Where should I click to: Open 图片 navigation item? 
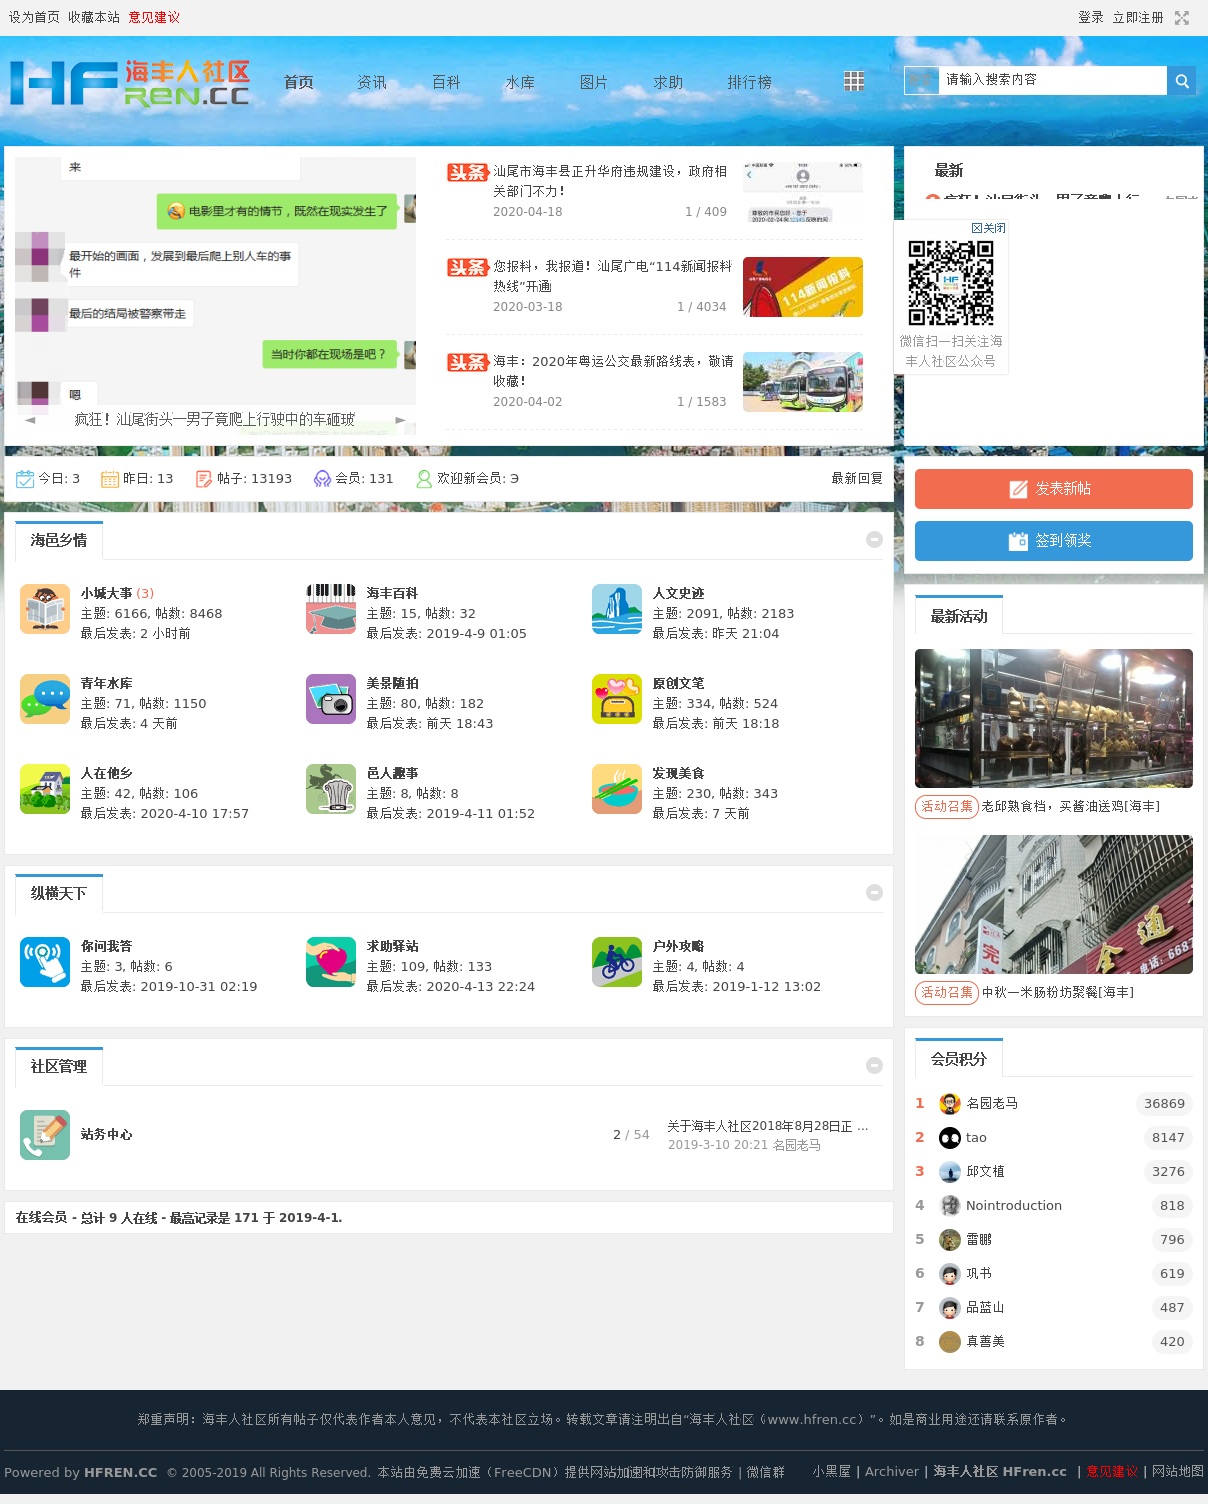[594, 82]
